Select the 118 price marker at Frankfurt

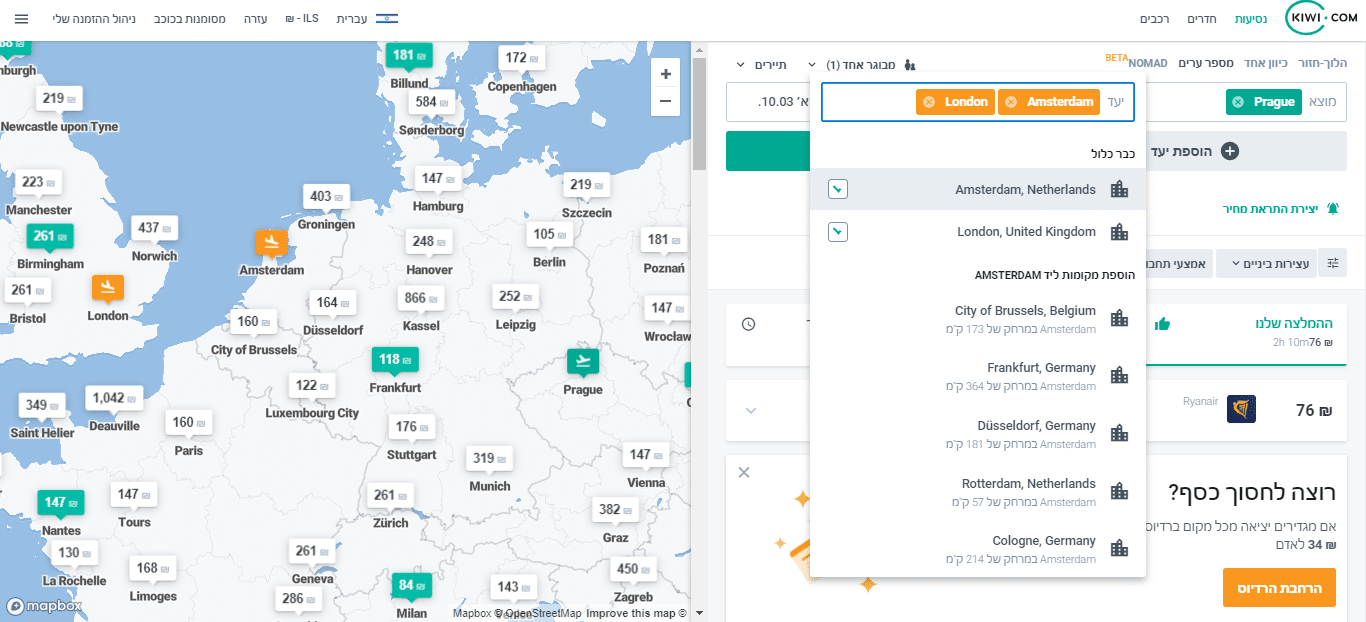(x=395, y=359)
